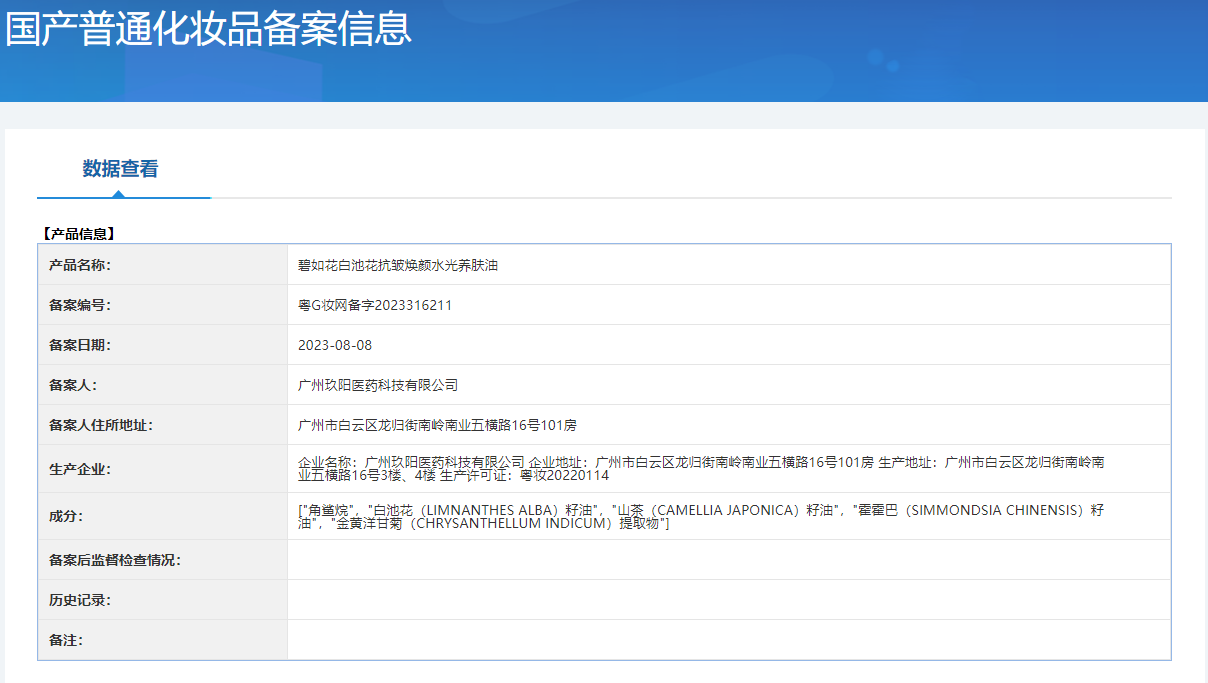Select the address in 备案人住所地址 row
Image resolution: width=1208 pixels, height=683 pixels.
coord(437,425)
